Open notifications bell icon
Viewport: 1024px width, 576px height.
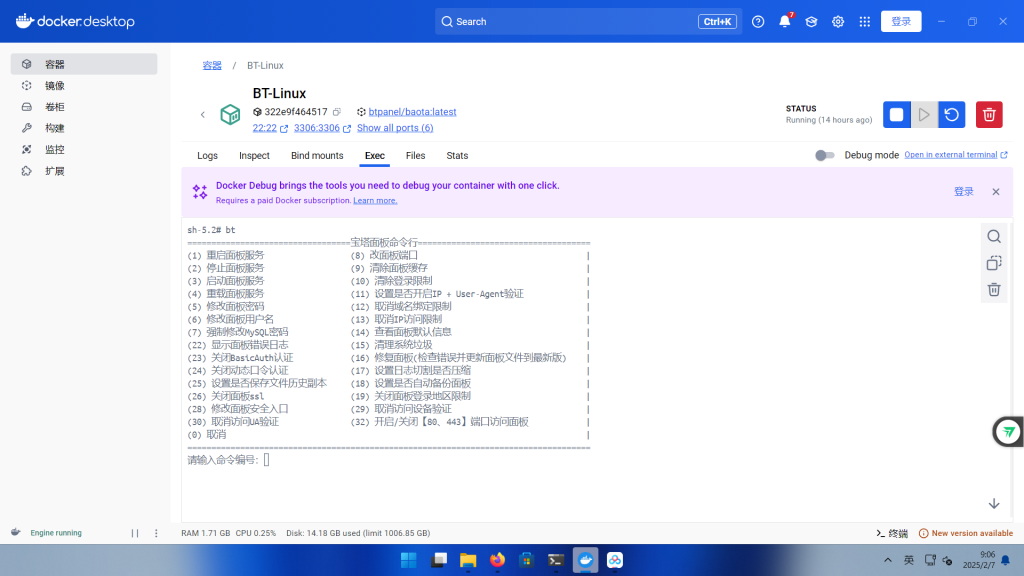pyautogui.click(x=784, y=22)
